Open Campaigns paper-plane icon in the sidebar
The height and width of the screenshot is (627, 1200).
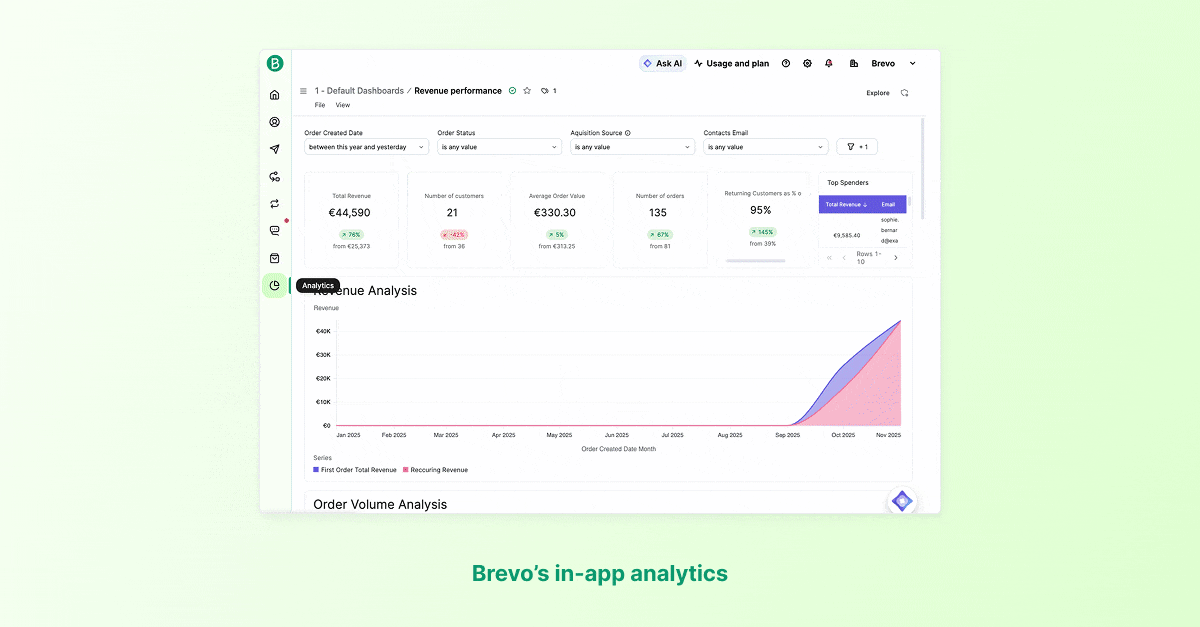[x=275, y=149]
